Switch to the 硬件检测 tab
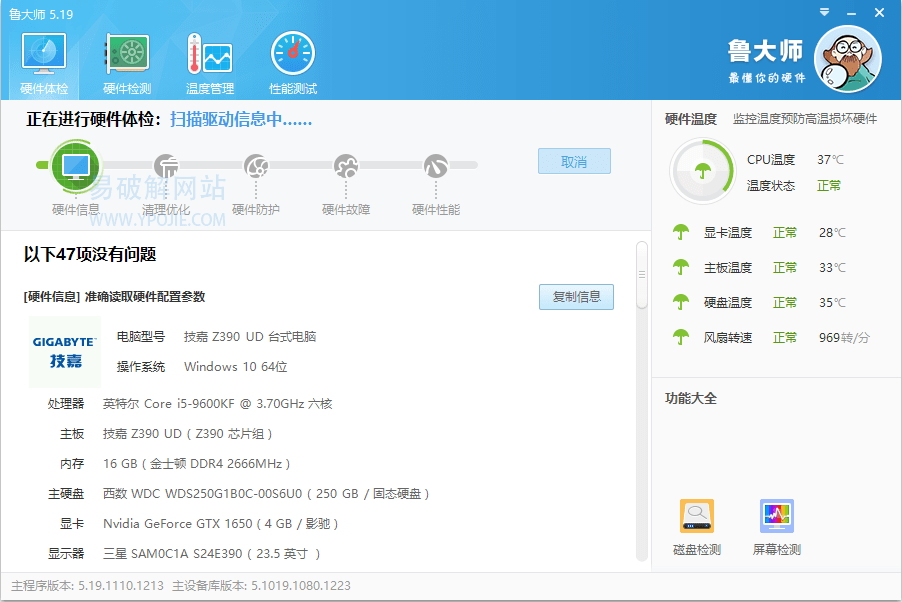Viewport: 902px width, 602px height. coord(127,63)
